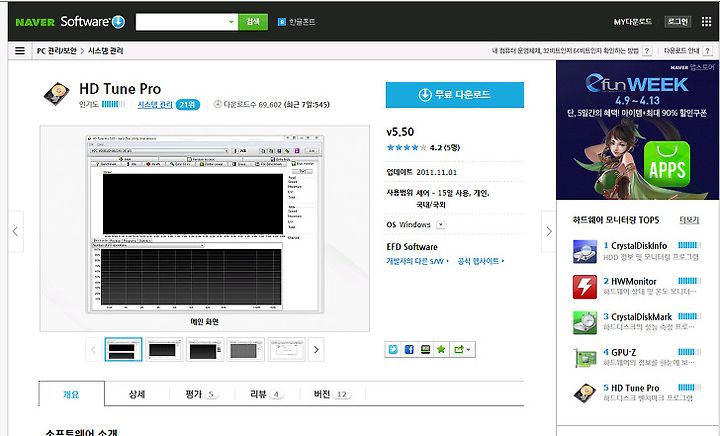Click the PC 관리/보안 breadcrumb
The image size is (720, 436).
56,51
